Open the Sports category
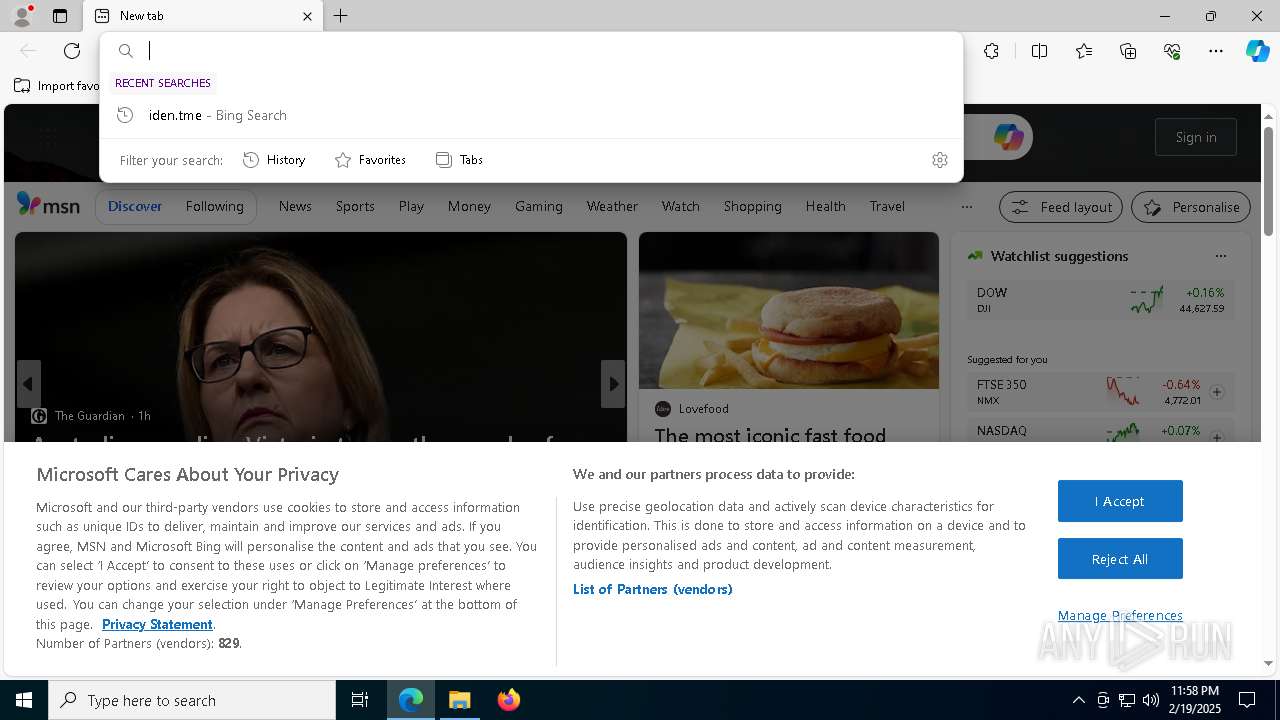1280x720 pixels. tap(355, 206)
